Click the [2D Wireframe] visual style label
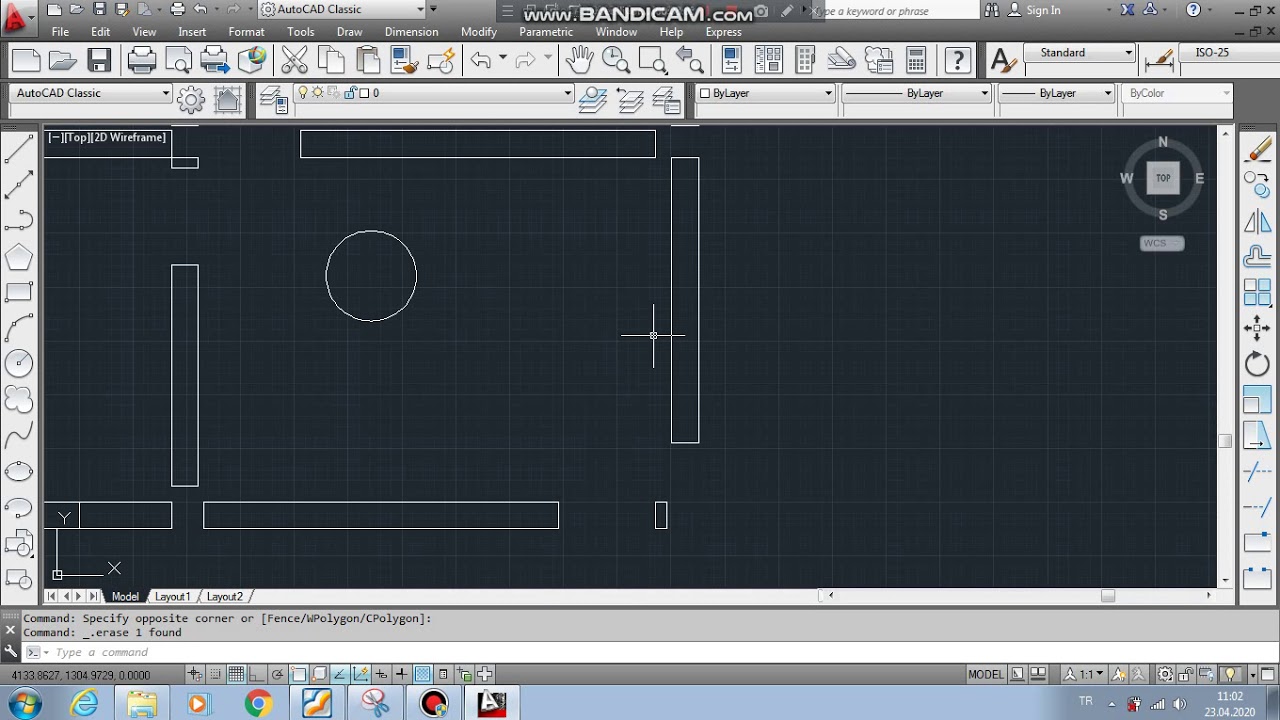The image size is (1280, 720). pyautogui.click(x=129, y=137)
